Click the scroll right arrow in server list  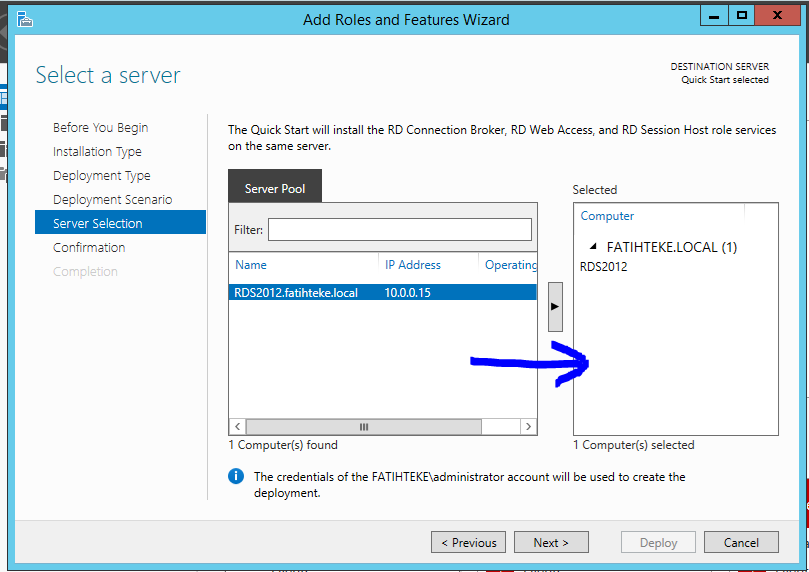528,427
